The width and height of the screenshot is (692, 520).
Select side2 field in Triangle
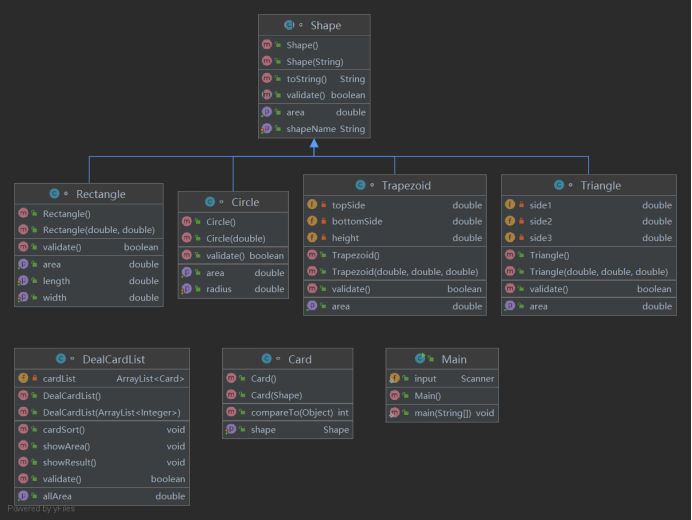point(589,221)
